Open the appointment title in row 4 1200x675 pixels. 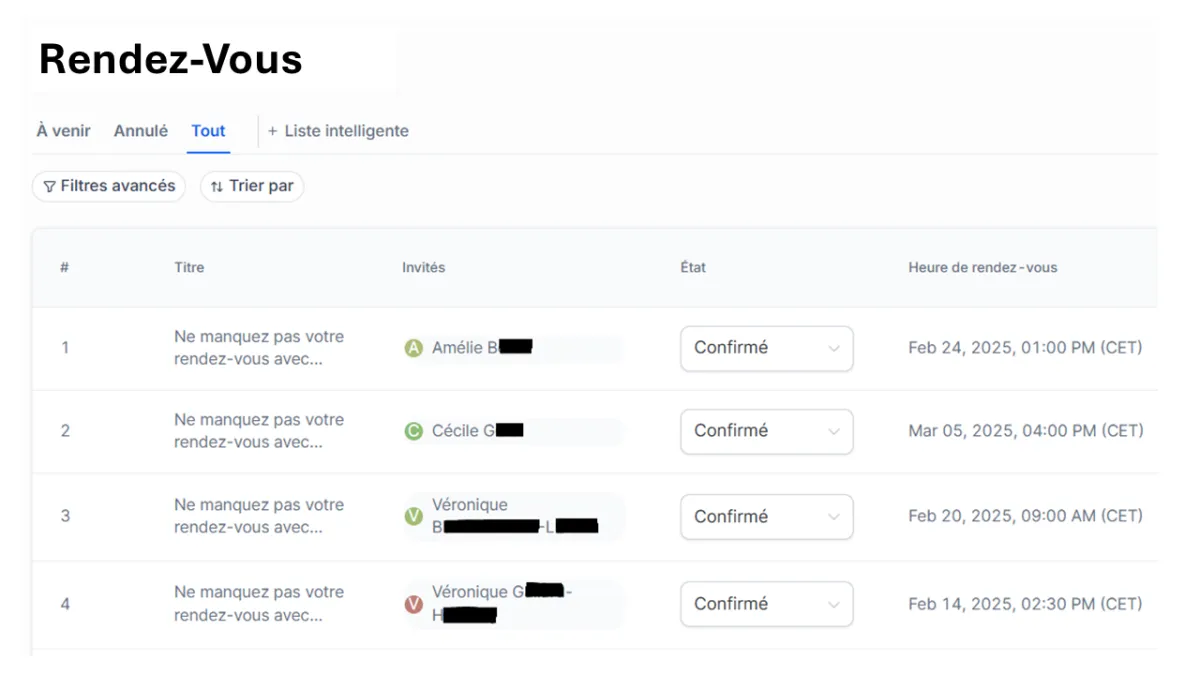(259, 604)
